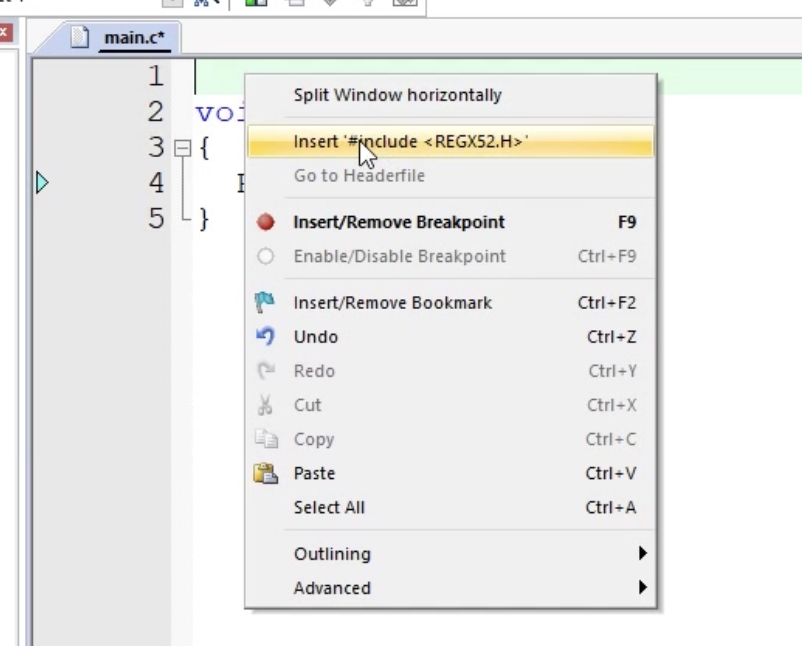Click the Paste clipboard icon
The width and height of the screenshot is (802, 646).
pos(265,473)
